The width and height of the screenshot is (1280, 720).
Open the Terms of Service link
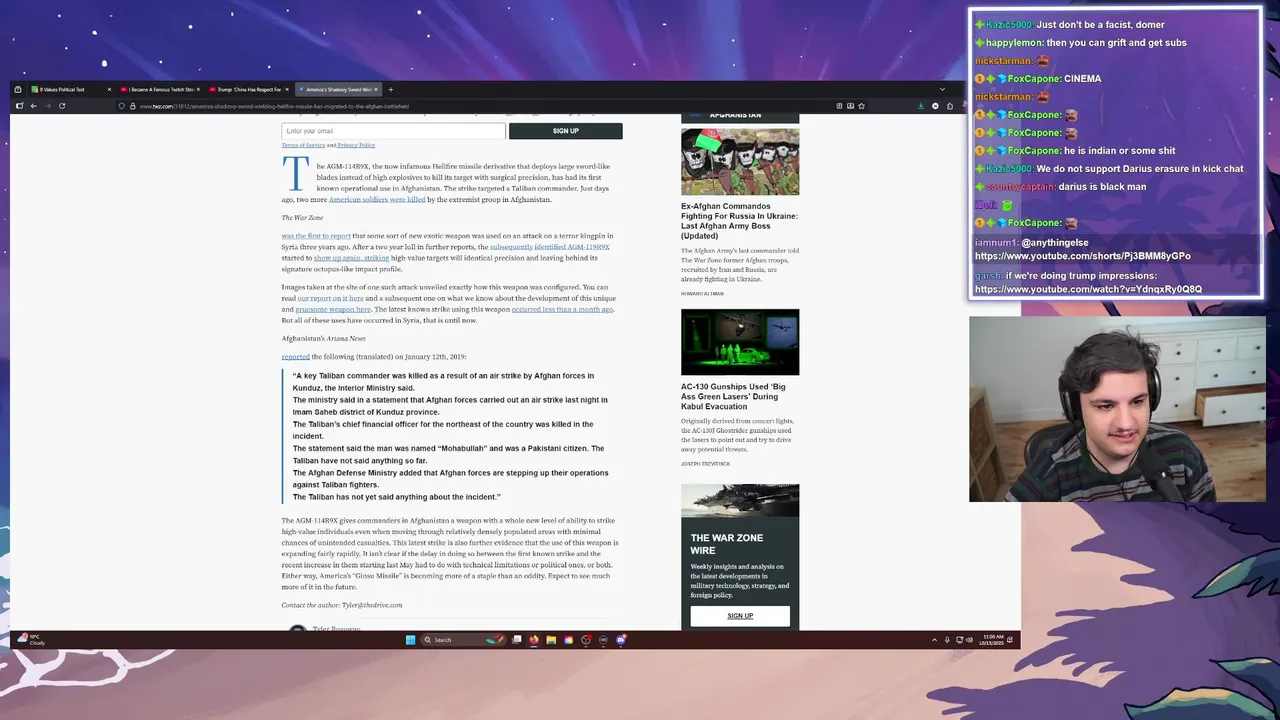303,145
